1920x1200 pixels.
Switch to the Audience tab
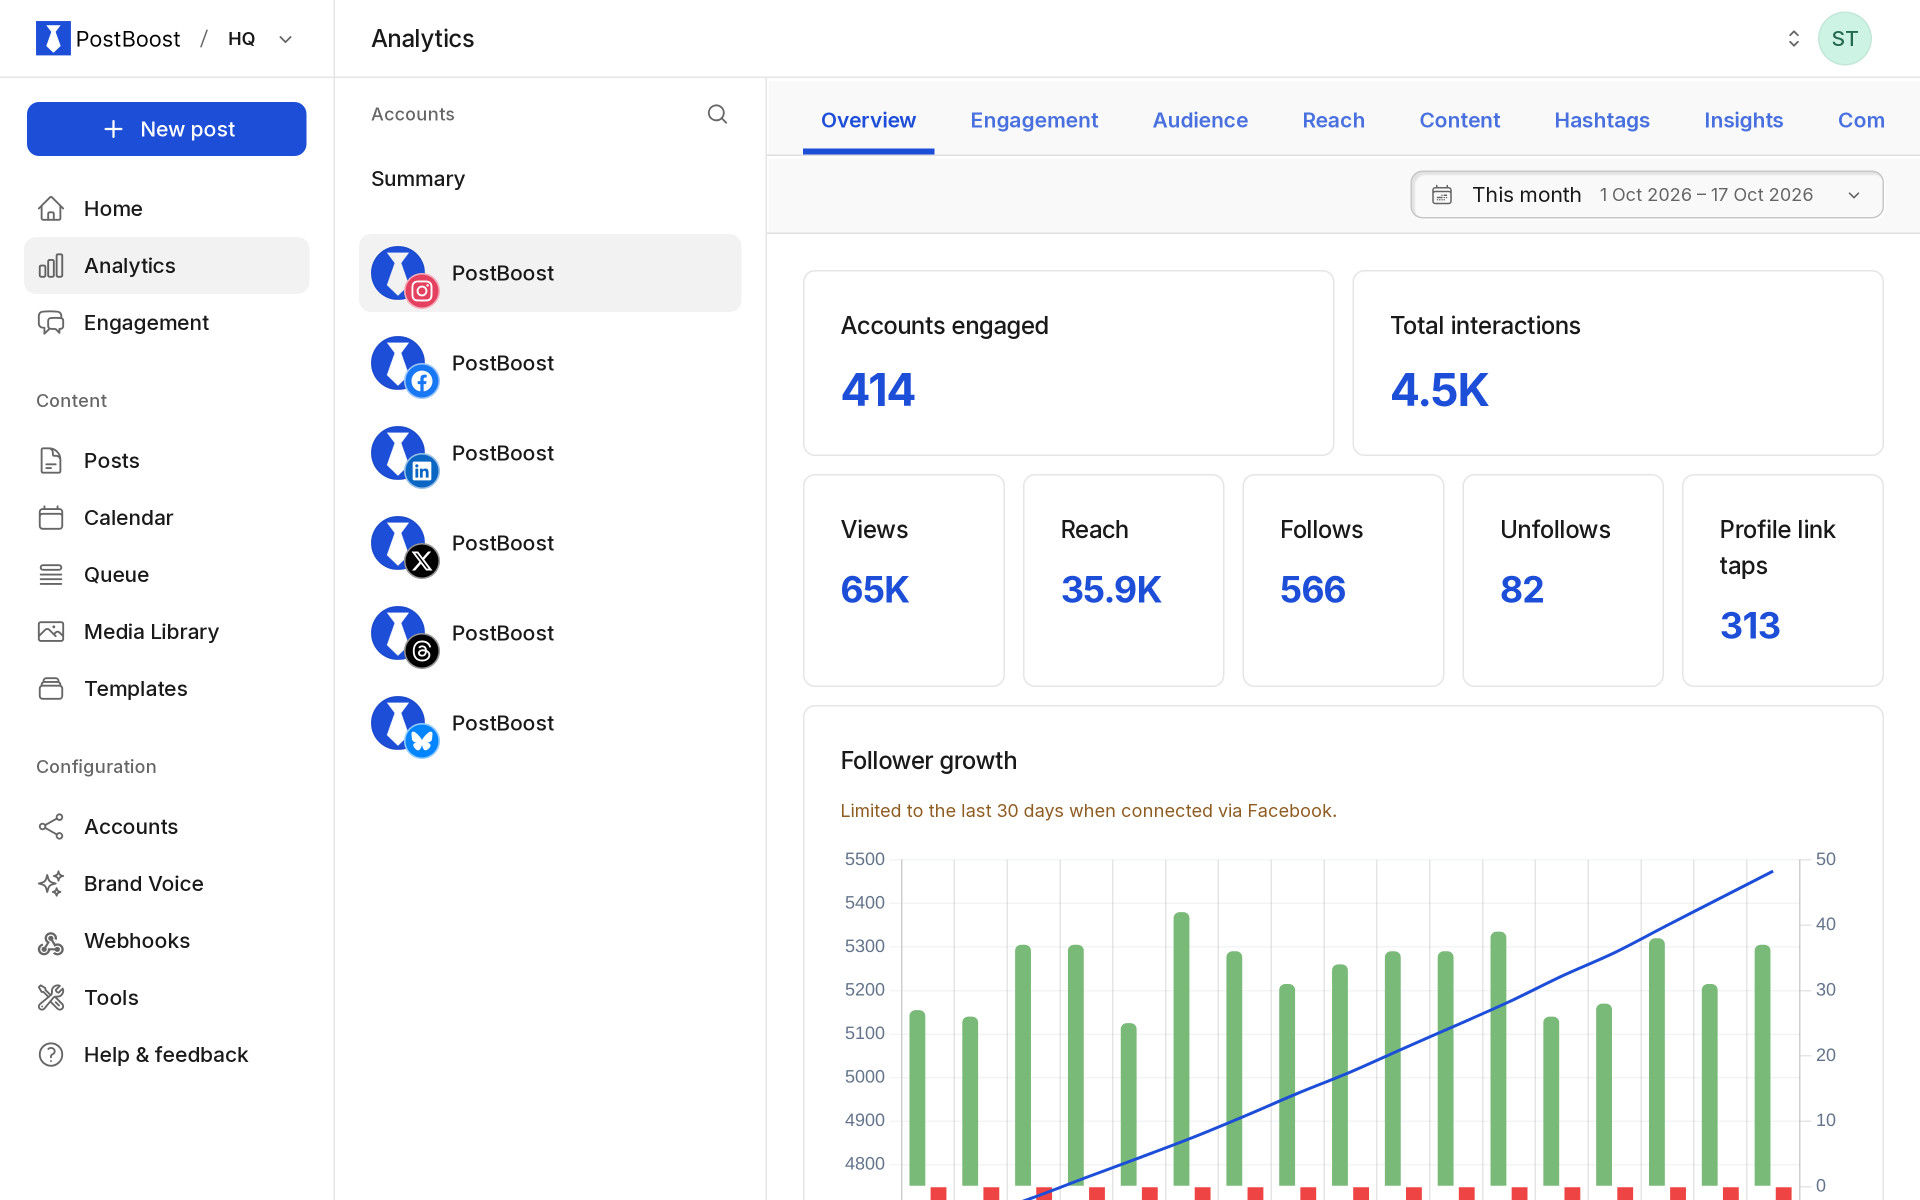[x=1200, y=120]
